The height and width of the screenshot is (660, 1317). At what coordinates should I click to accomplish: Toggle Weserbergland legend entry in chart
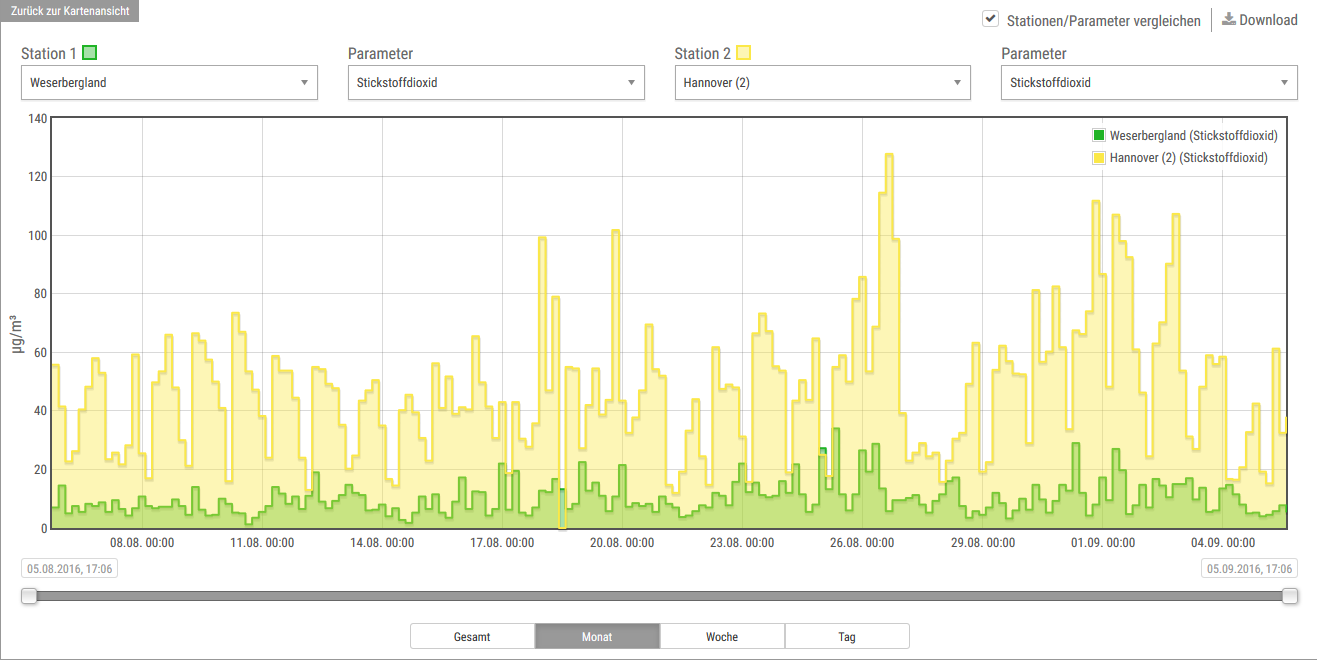[1185, 136]
